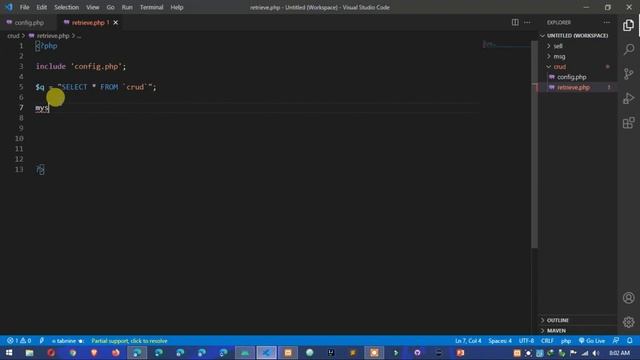This screenshot has width=640, height=360.
Task: Open the Terminal menu
Action: 151,7
